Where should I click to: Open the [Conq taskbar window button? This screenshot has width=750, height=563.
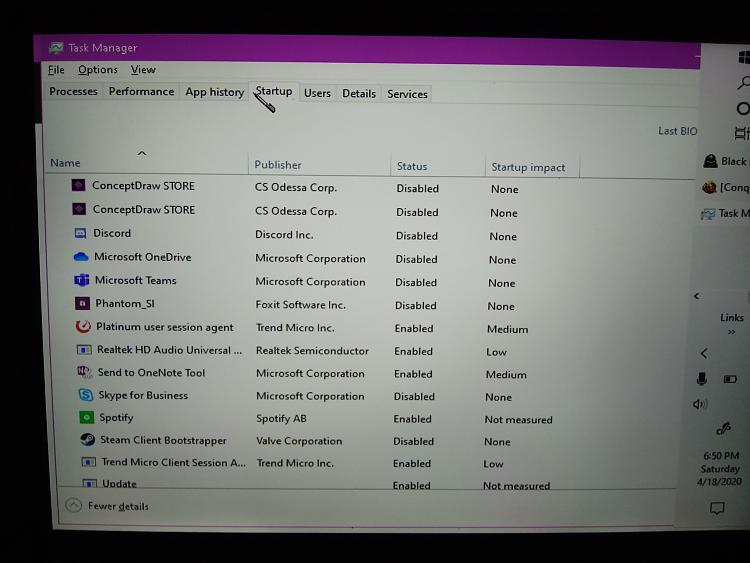click(726, 188)
